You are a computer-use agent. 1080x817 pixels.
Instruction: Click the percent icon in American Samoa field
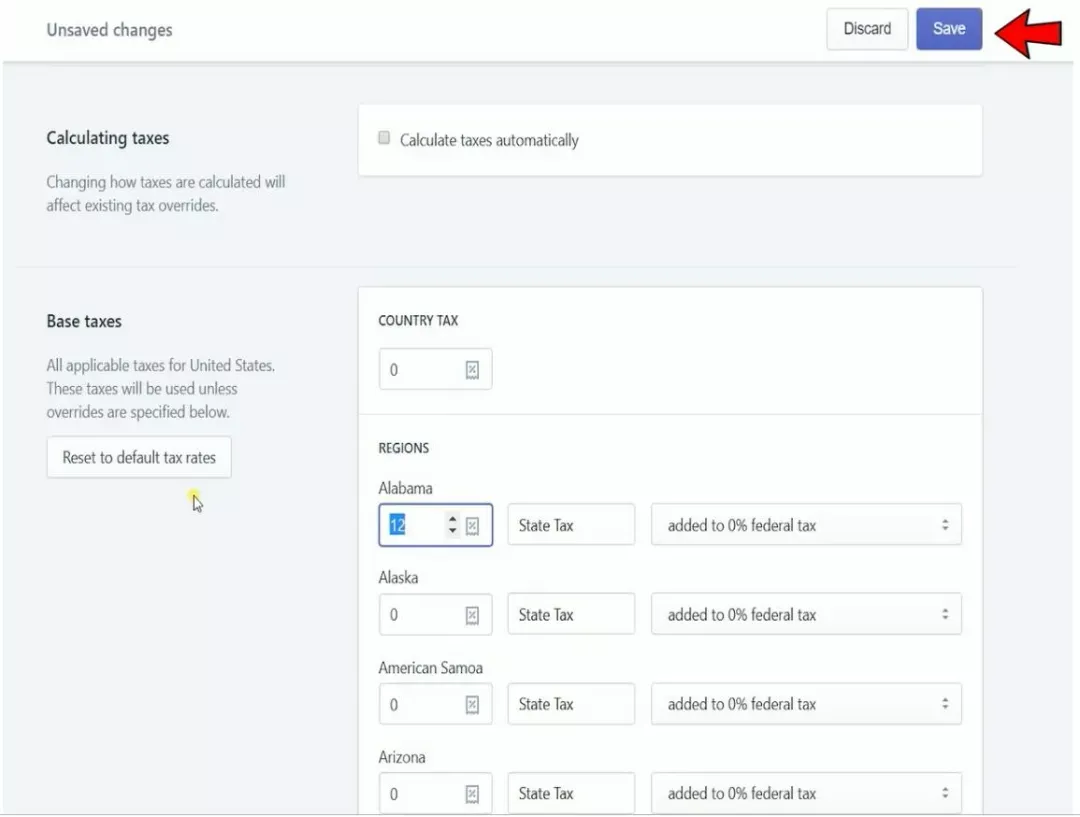coord(472,705)
